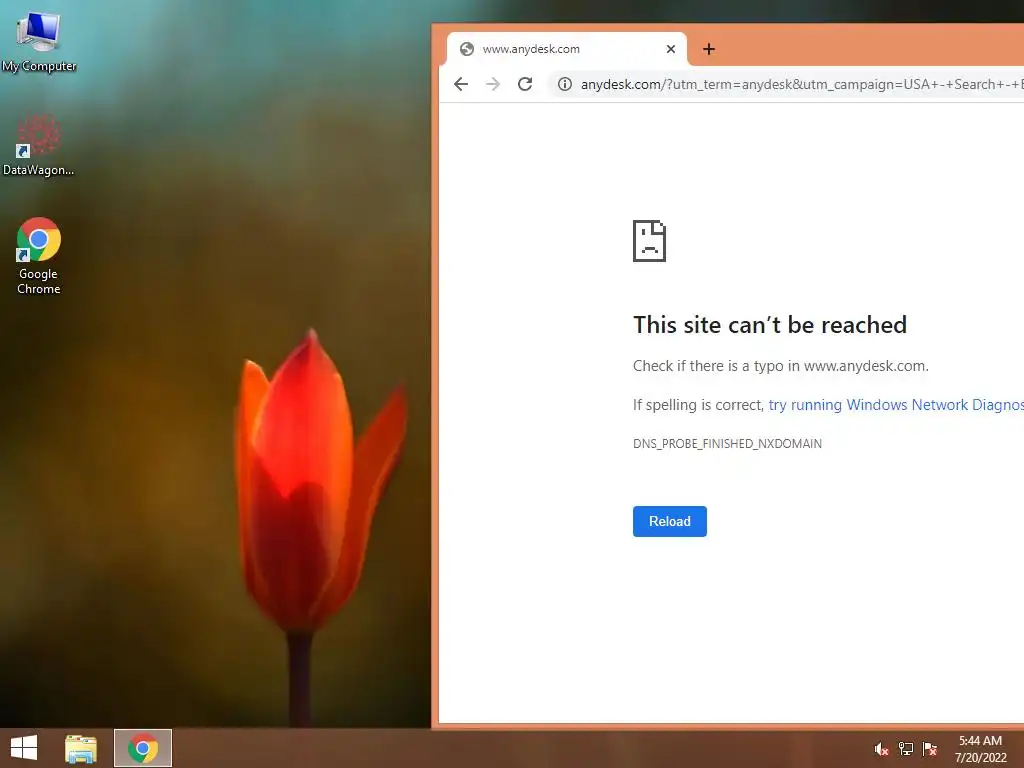Viewport: 1024px width, 768px height.
Task: Open the Windows Start button
Action: point(24,748)
